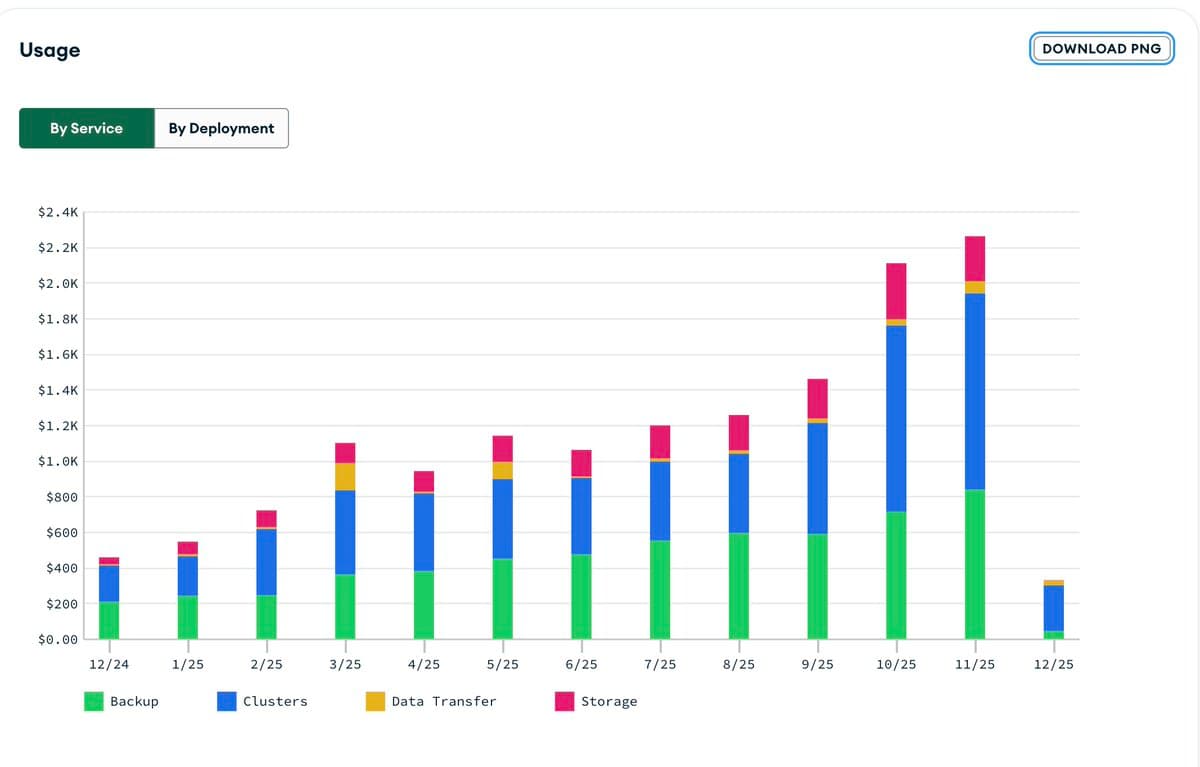
Task: Click the Clusters legend label
Action: [x=275, y=701]
